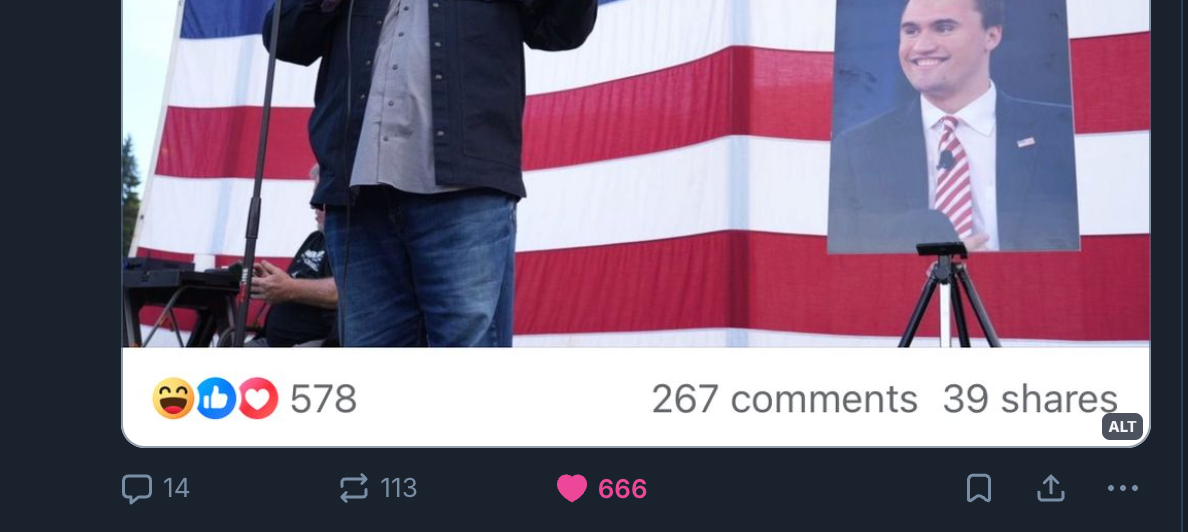Click the laughing Haha reaction emoji
1188x532 pixels.
click(x=174, y=398)
